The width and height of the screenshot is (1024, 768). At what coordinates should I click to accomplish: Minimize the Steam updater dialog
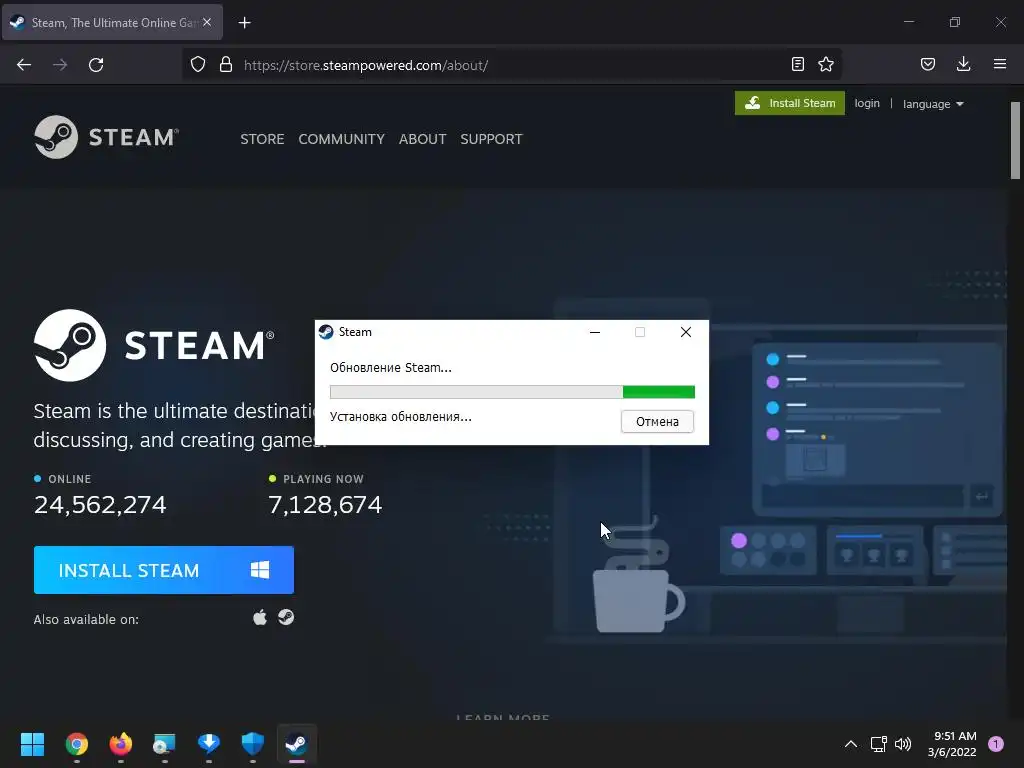point(595,332)
